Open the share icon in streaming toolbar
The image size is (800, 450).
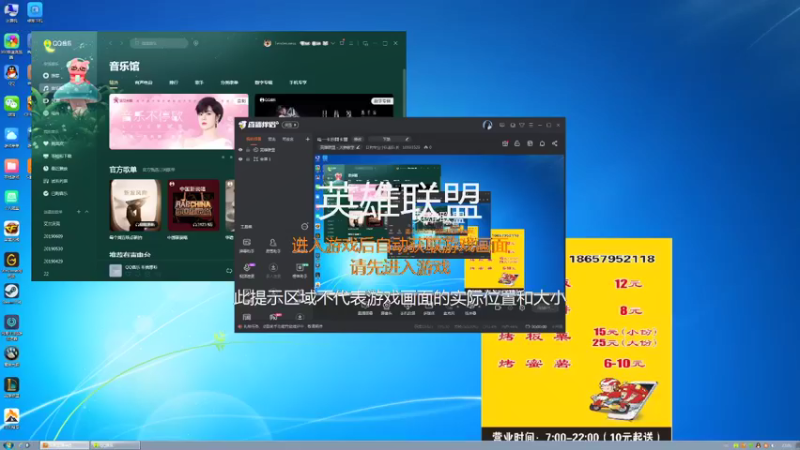coord(555,143)
